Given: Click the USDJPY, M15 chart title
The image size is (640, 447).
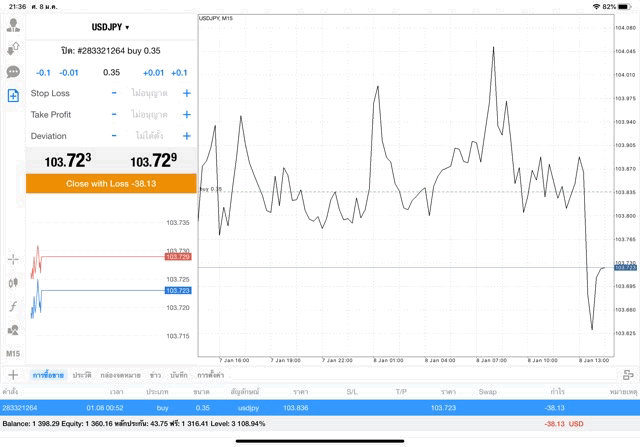Looking at the screenshot, I should click(216, 18).
